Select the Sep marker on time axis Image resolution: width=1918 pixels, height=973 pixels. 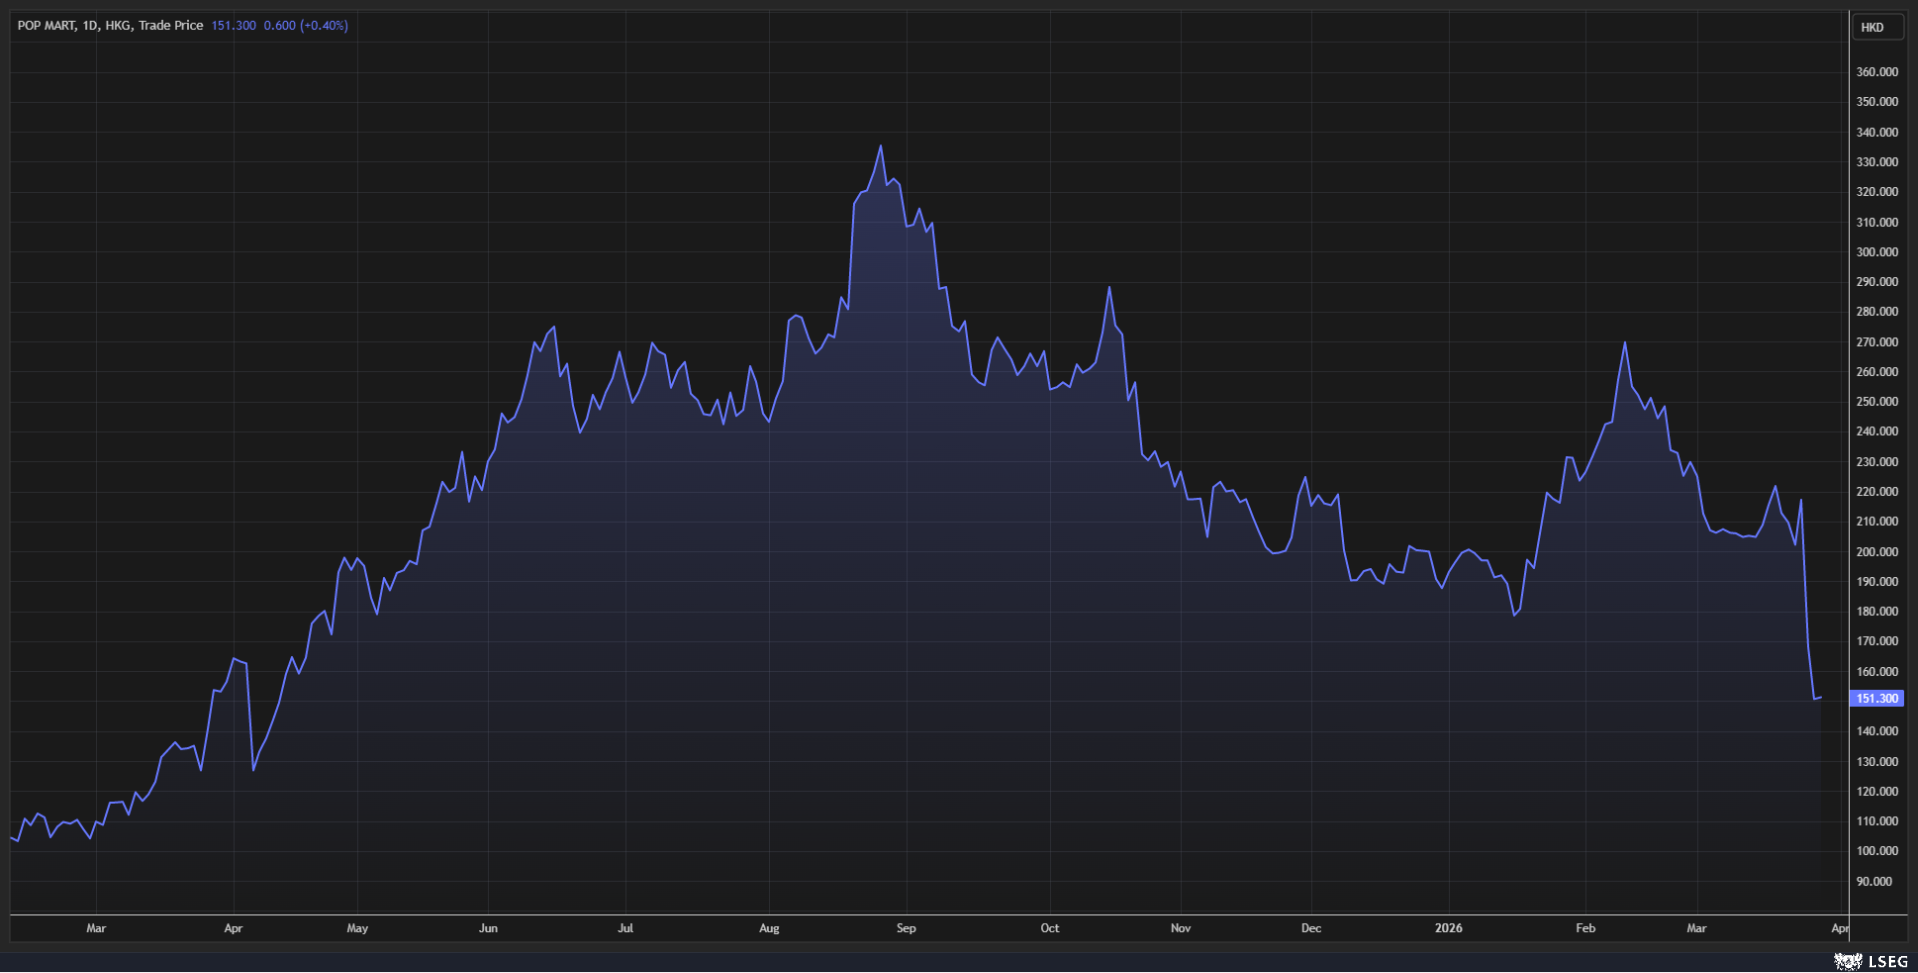pos(906,928)
